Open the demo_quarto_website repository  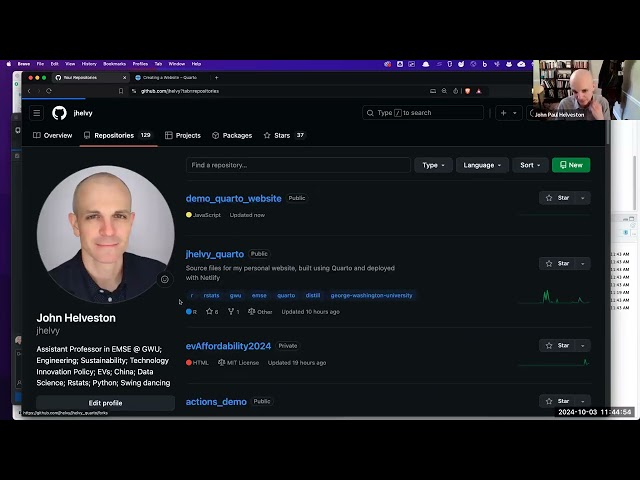click(x=233, y=198)
